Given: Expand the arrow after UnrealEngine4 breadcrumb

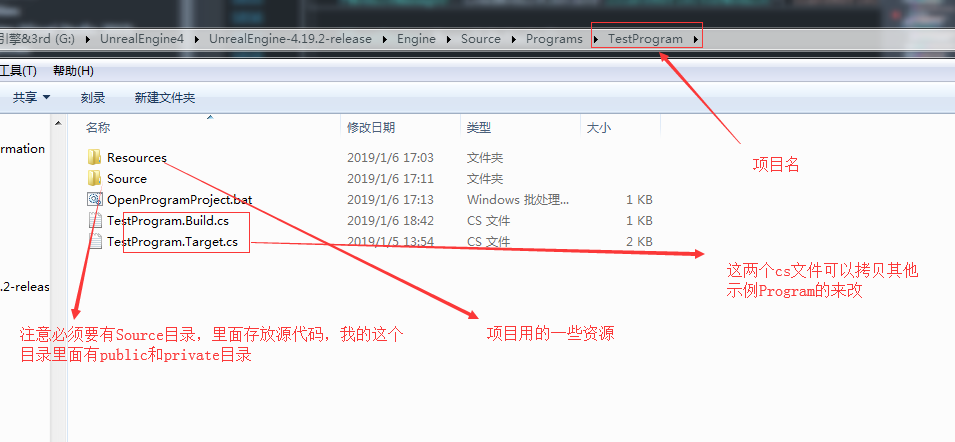Looking at the screenshot, I should 197,40.
